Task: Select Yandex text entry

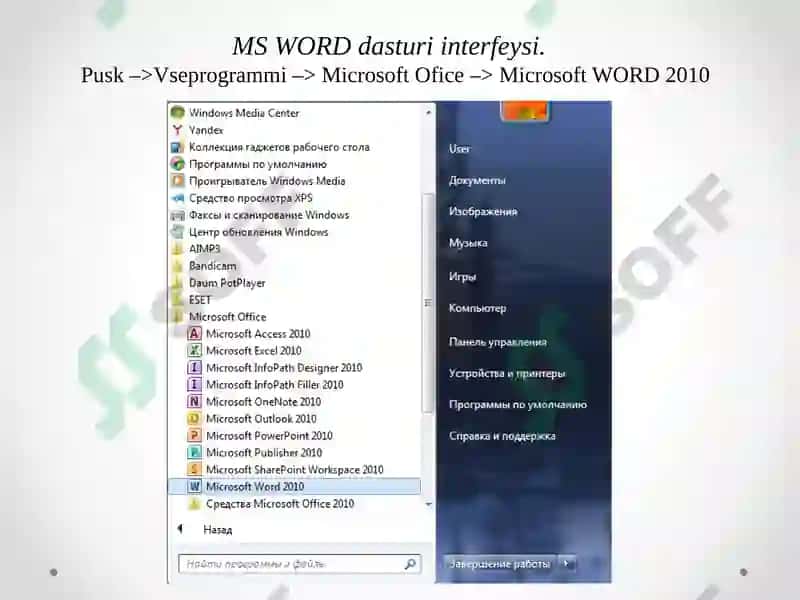Action: pos(206,130)
